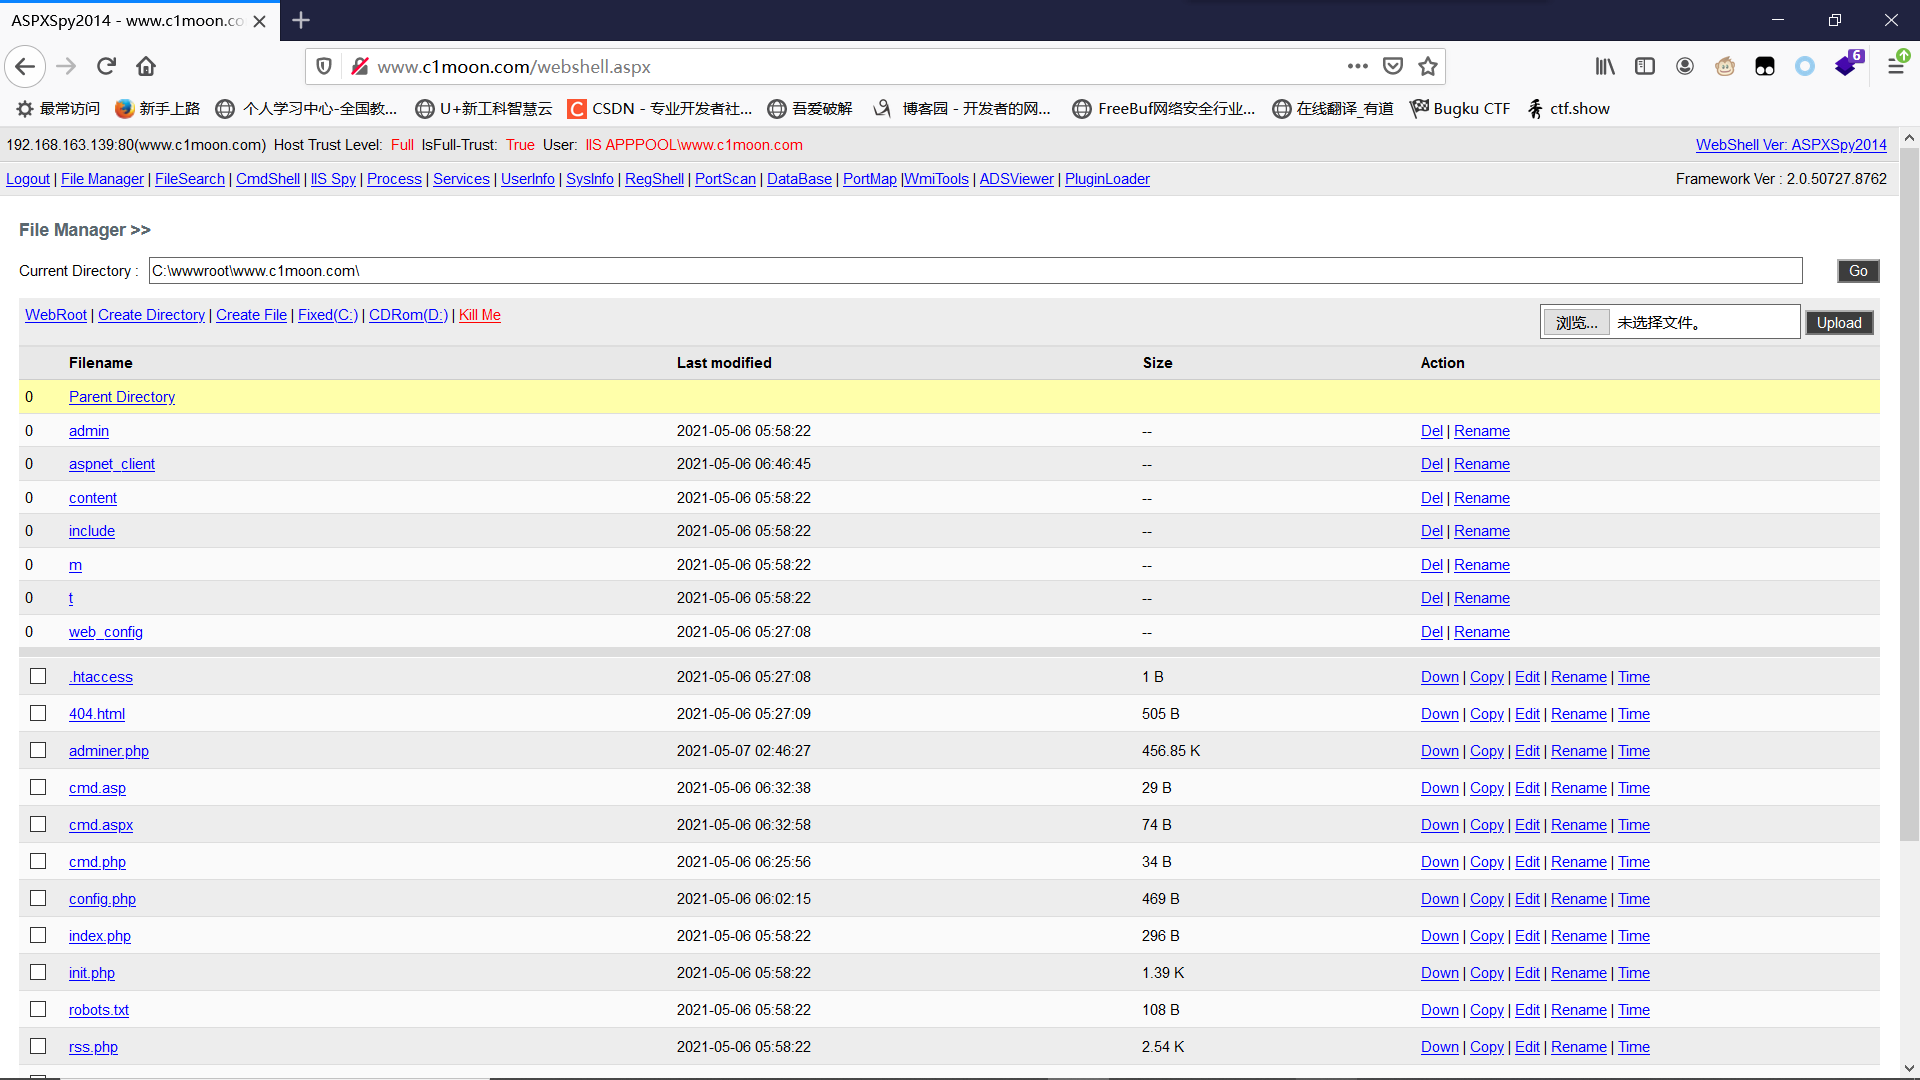Open Bugku CTF bookmark
The height and width of the screenshot is (1080, 1920).
tap(1460, 108)
